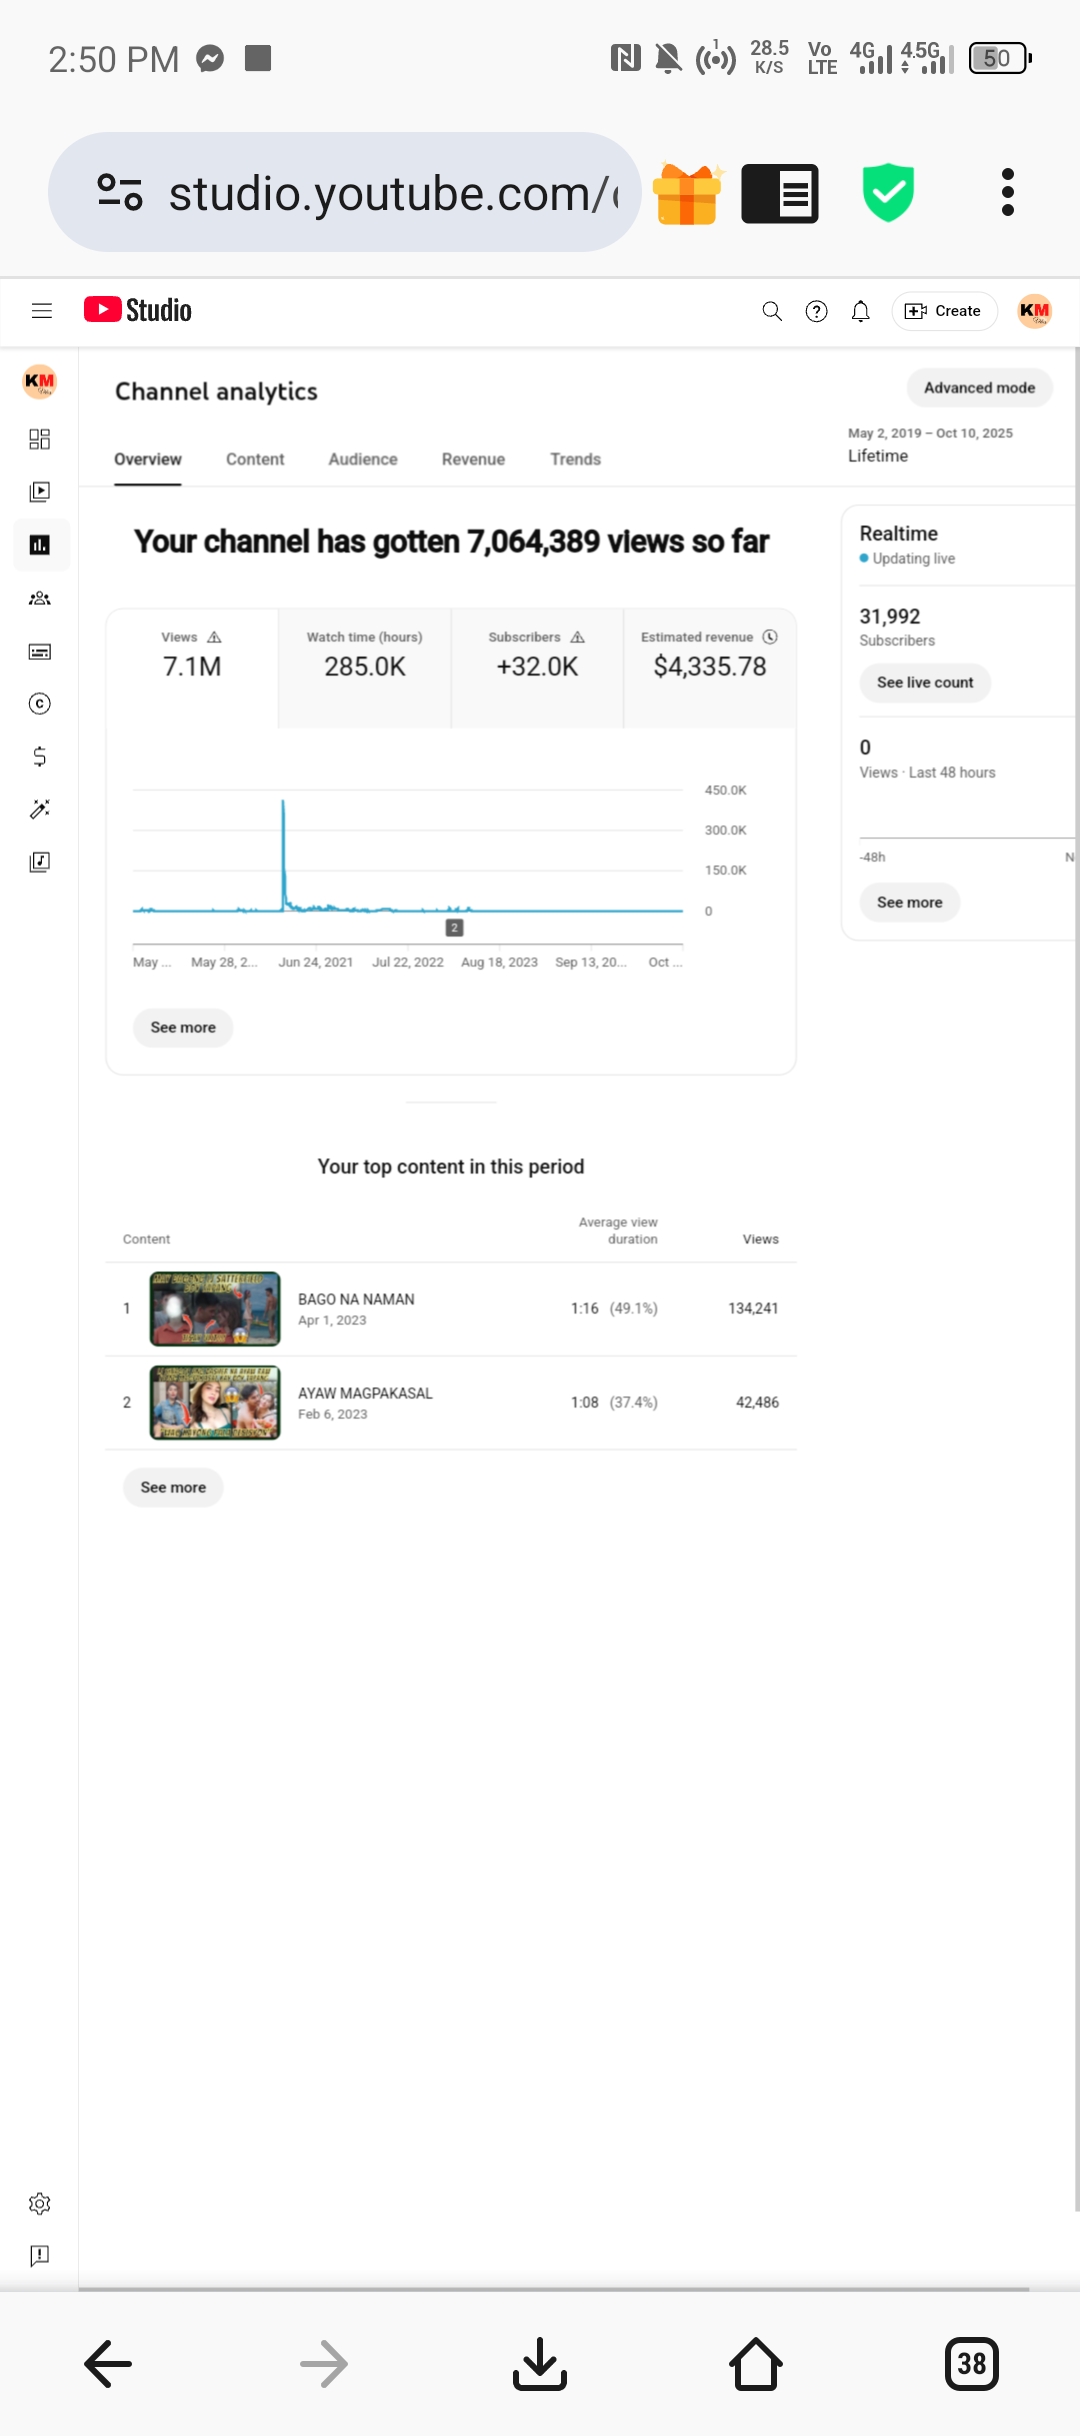Open the browser three-dot overflow menu
This screenshot has height=2436, width=1080.
pyautogui.click(x=1007, y=192)
